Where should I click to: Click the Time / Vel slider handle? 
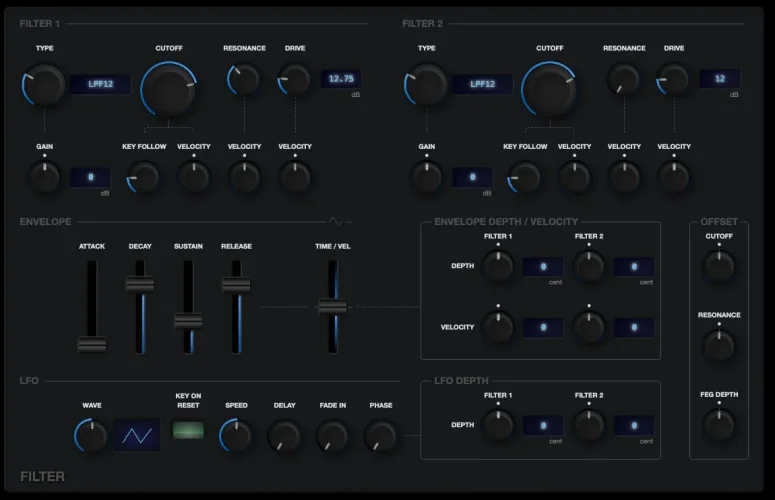332,306
